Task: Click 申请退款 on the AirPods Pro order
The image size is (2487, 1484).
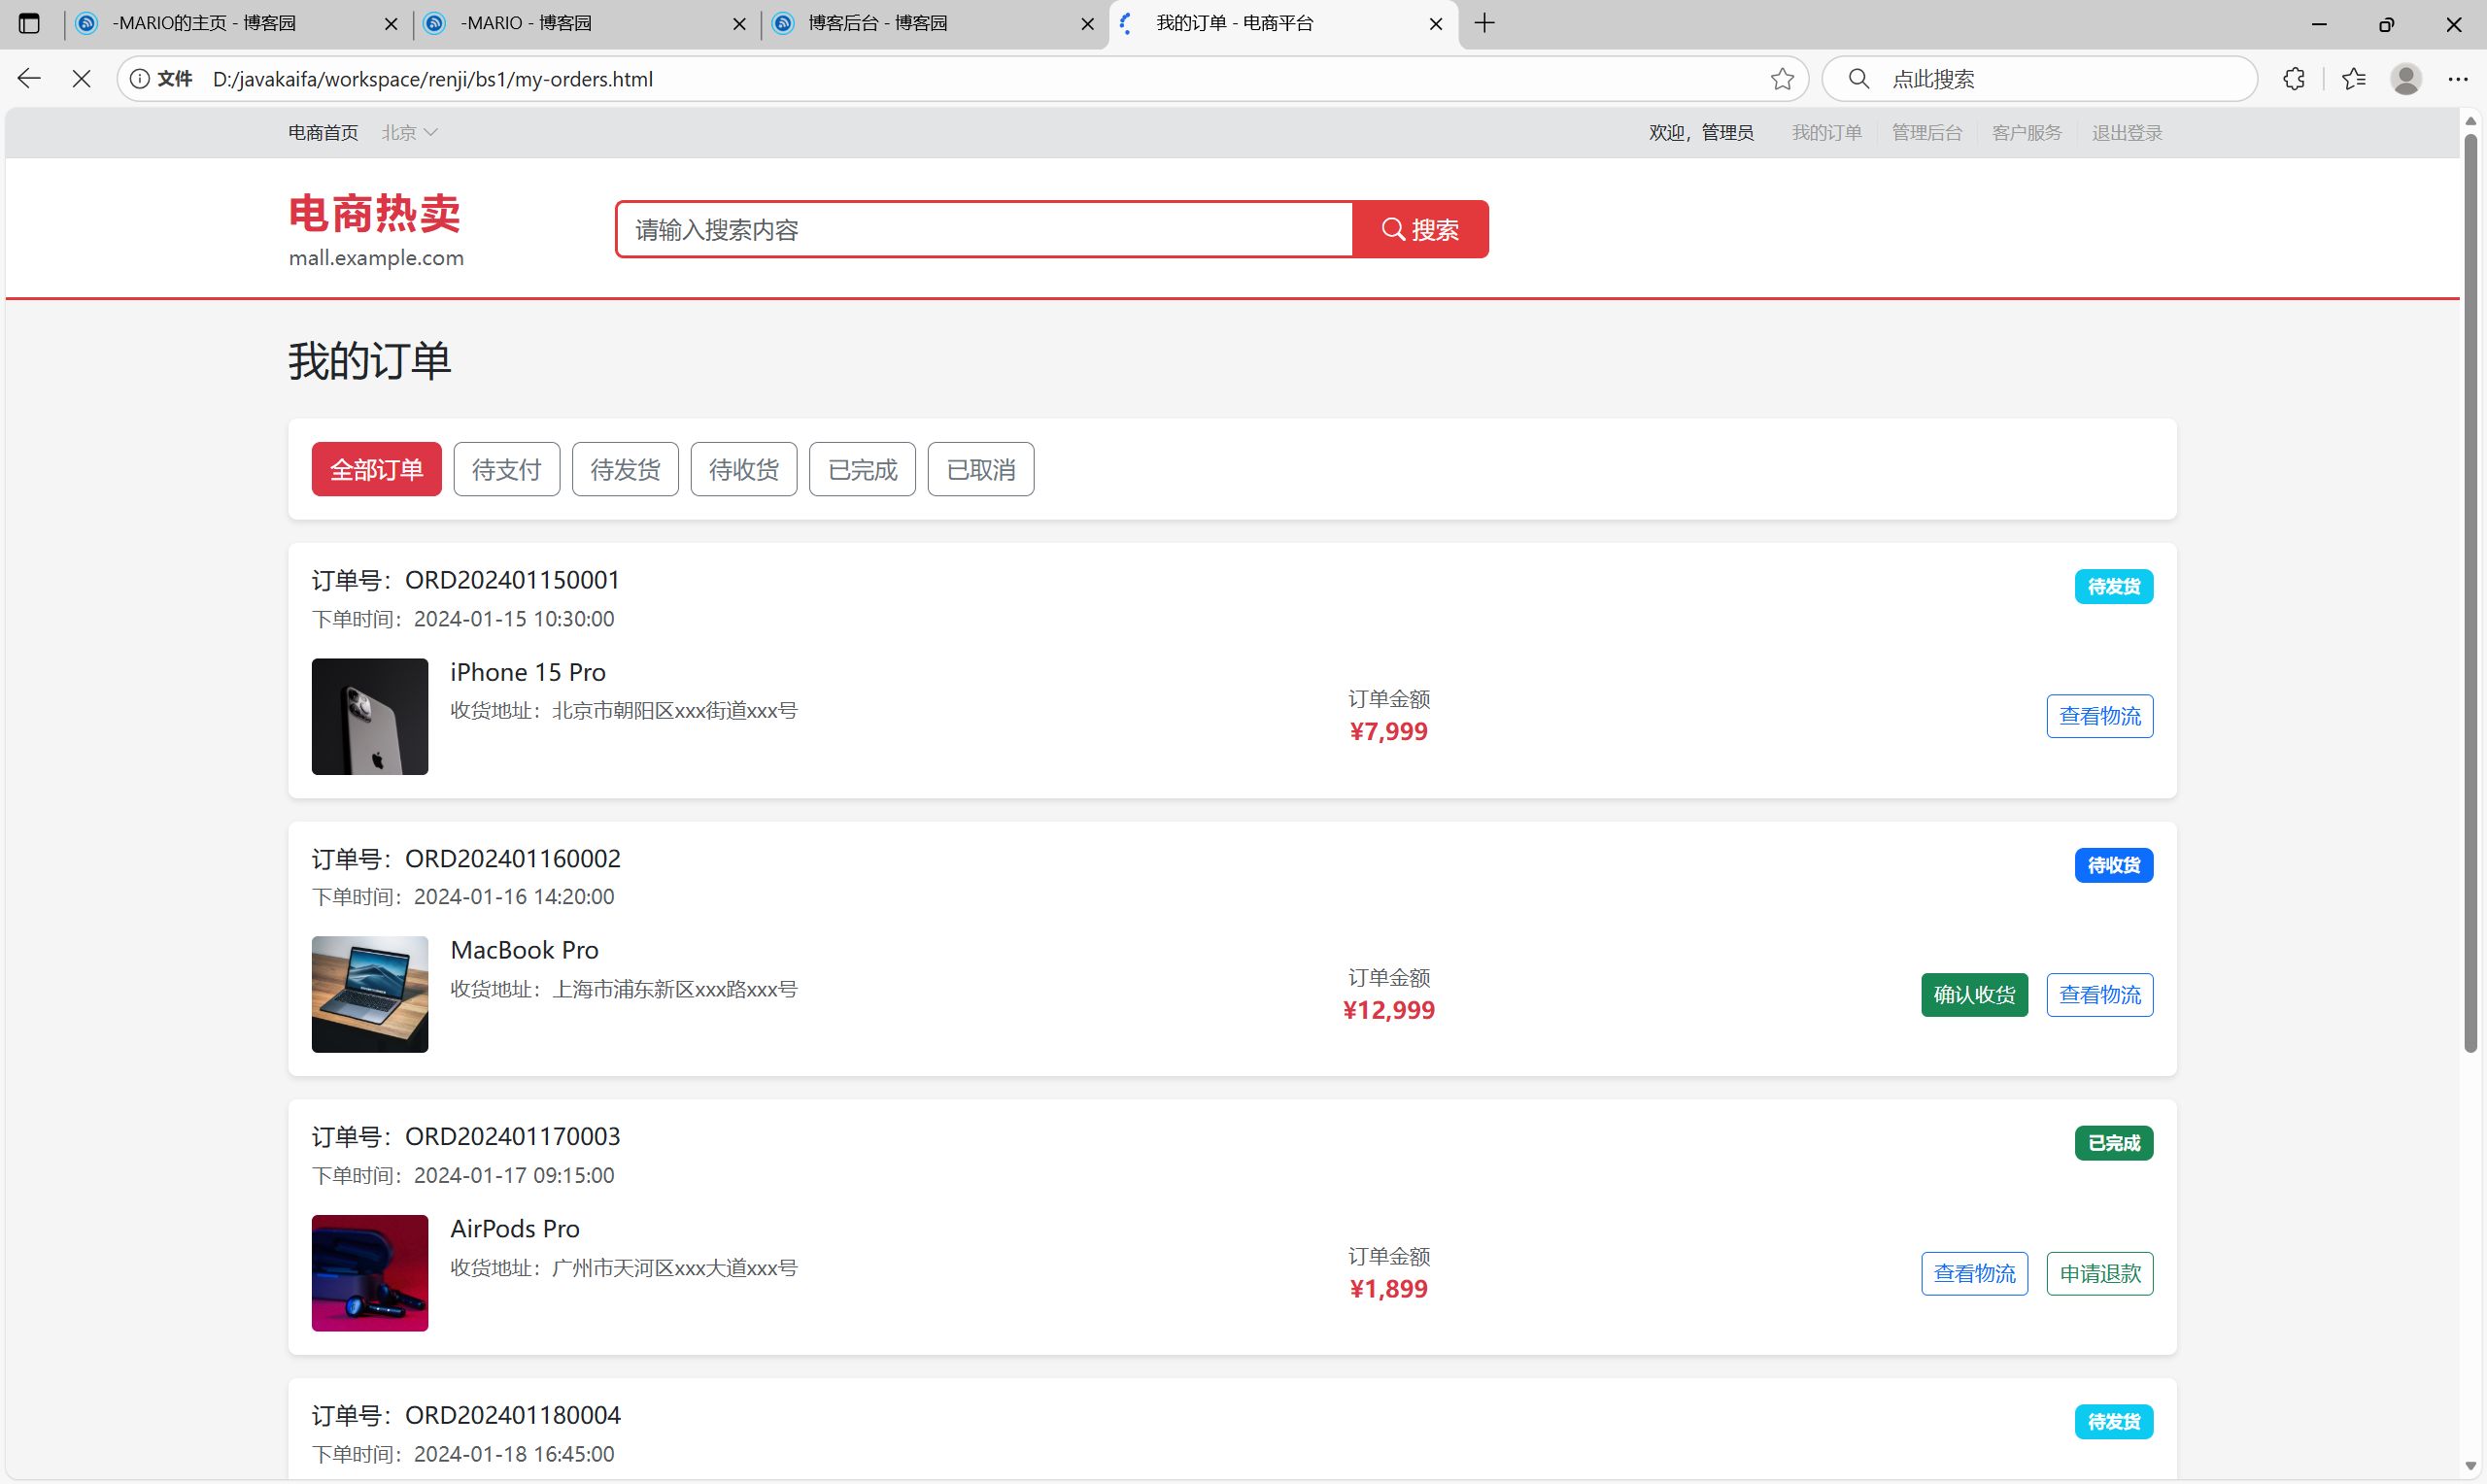Action: pyautogui.click(x=2099, y=1273)
